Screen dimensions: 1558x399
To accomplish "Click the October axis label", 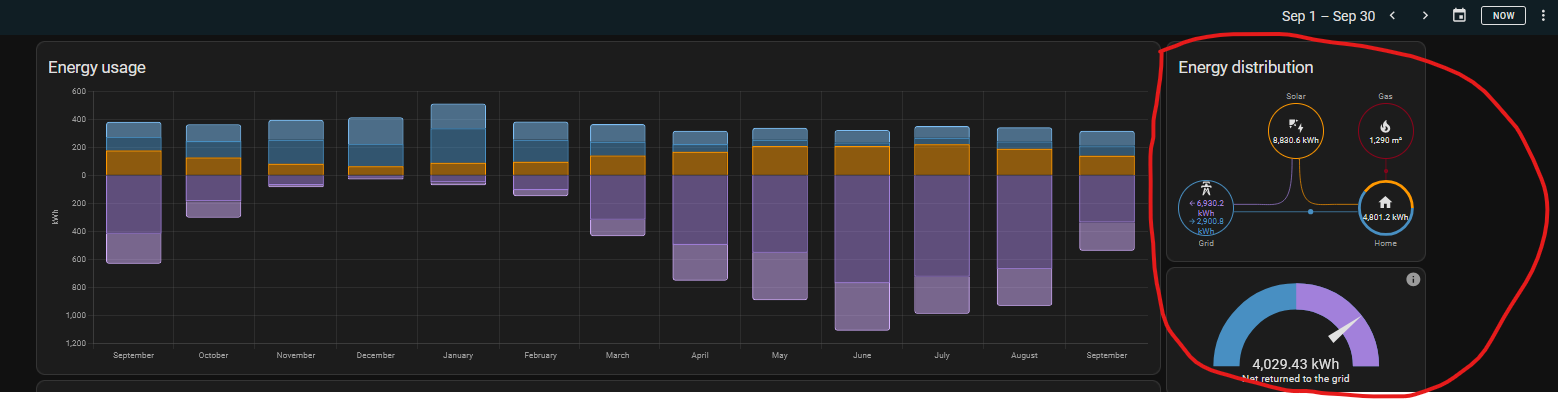I will point(214,355).
